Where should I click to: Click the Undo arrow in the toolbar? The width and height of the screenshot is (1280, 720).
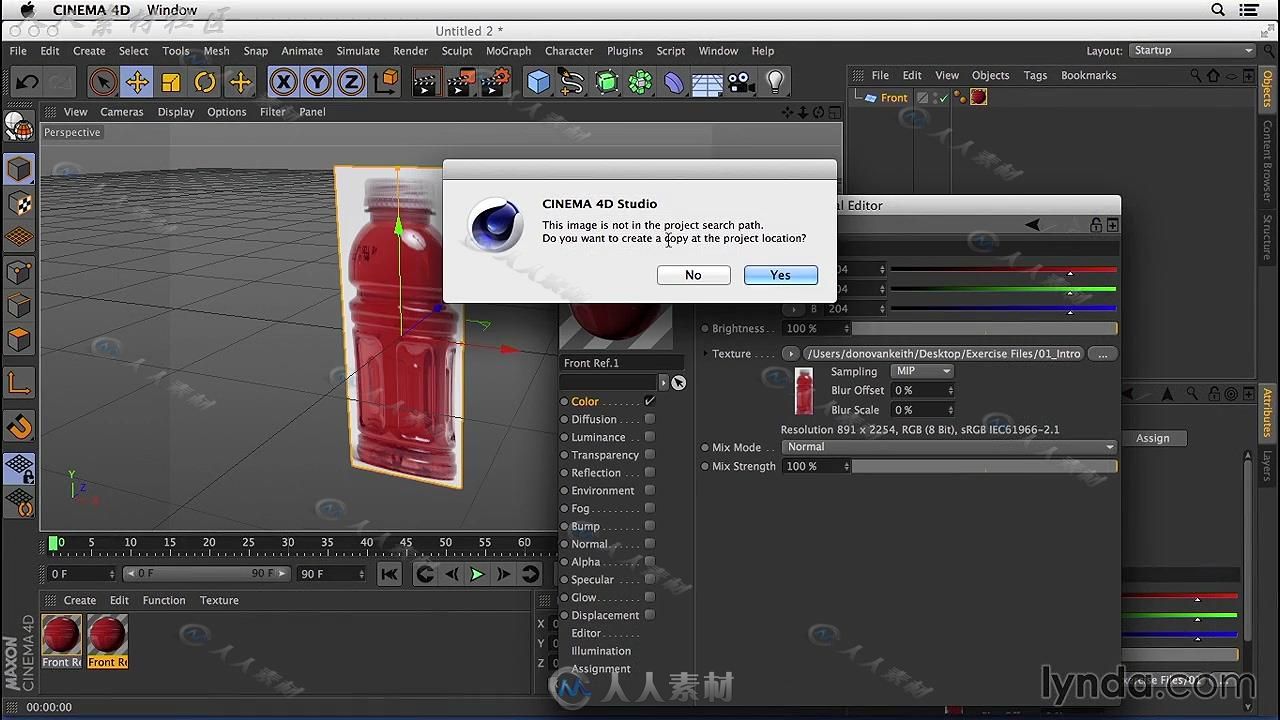[x=27, y=82]
